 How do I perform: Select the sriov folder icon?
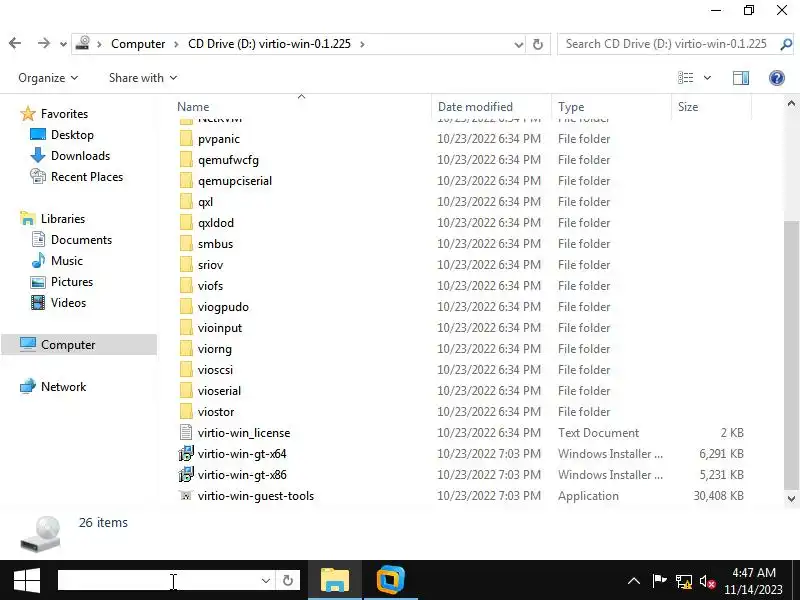click(x=186, y=265)
